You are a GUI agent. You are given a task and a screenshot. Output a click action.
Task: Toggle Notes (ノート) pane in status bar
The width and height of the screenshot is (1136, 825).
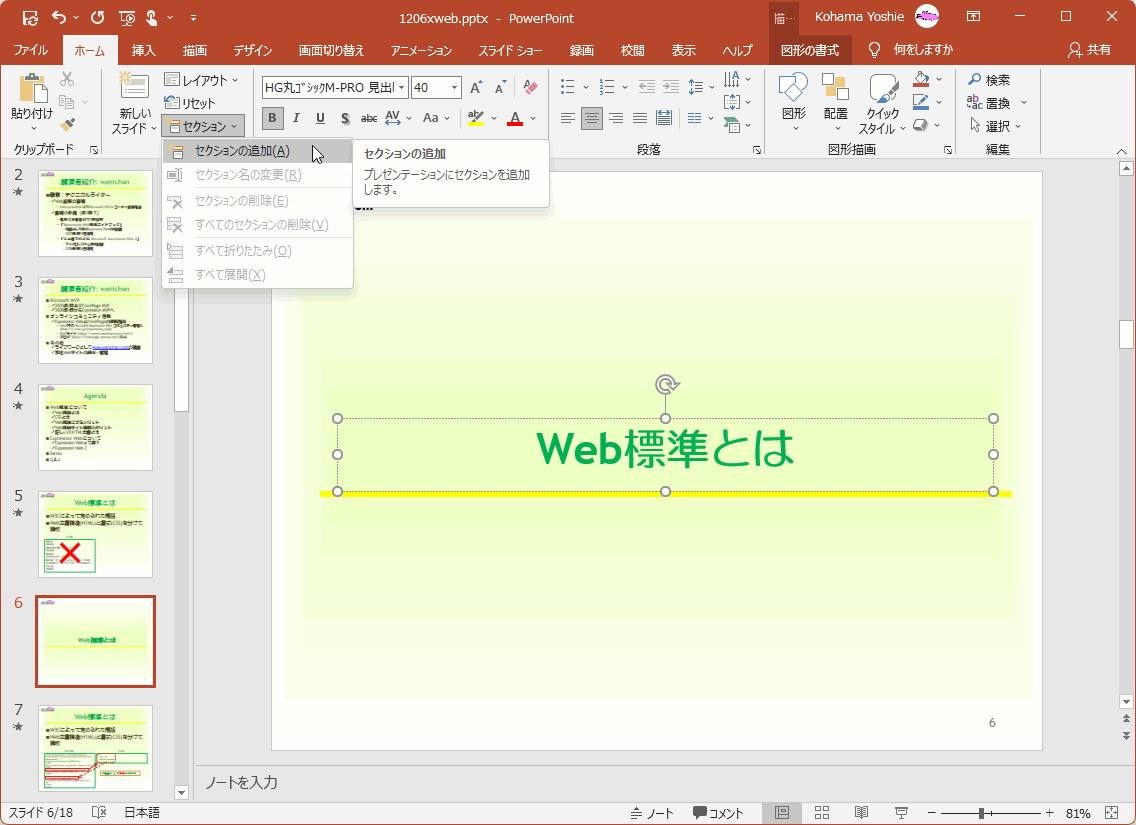click(652, 813)
